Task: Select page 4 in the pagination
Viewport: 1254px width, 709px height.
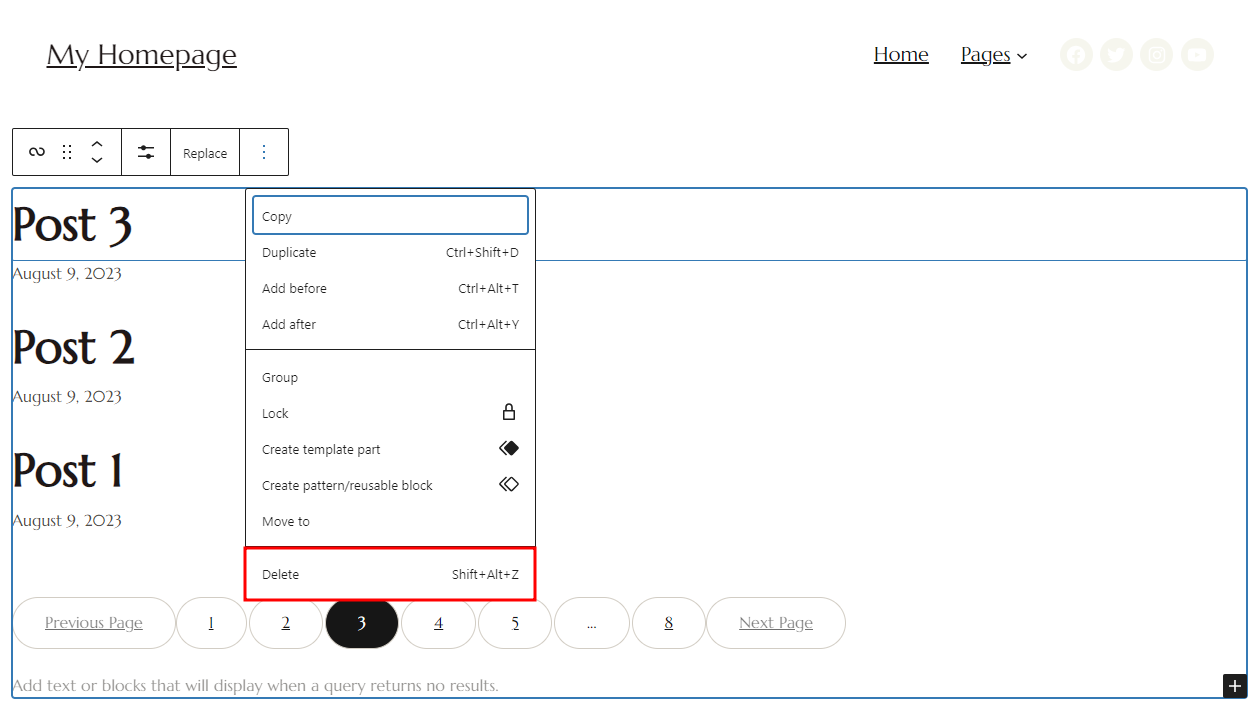Action: [438, 623]
